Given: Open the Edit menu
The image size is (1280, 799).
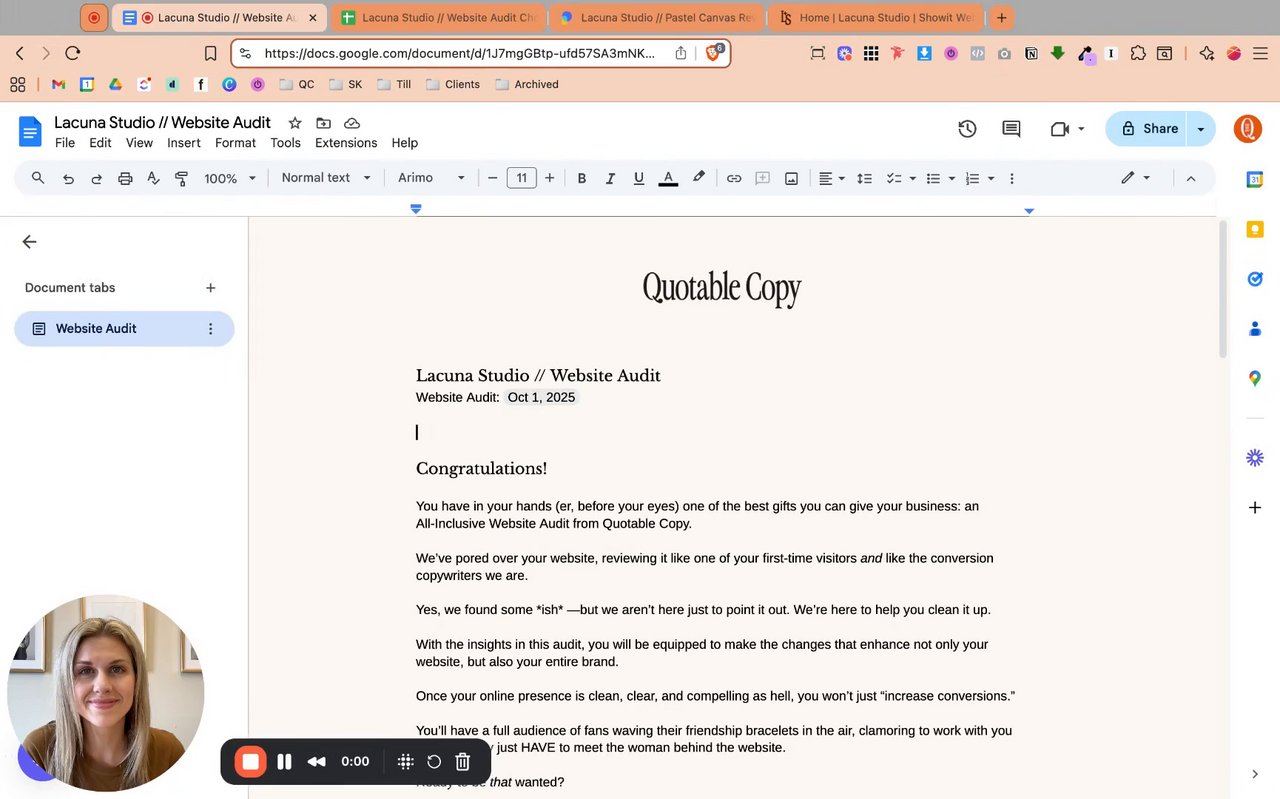Looking at the screenshot, I should tap(100, 143).
